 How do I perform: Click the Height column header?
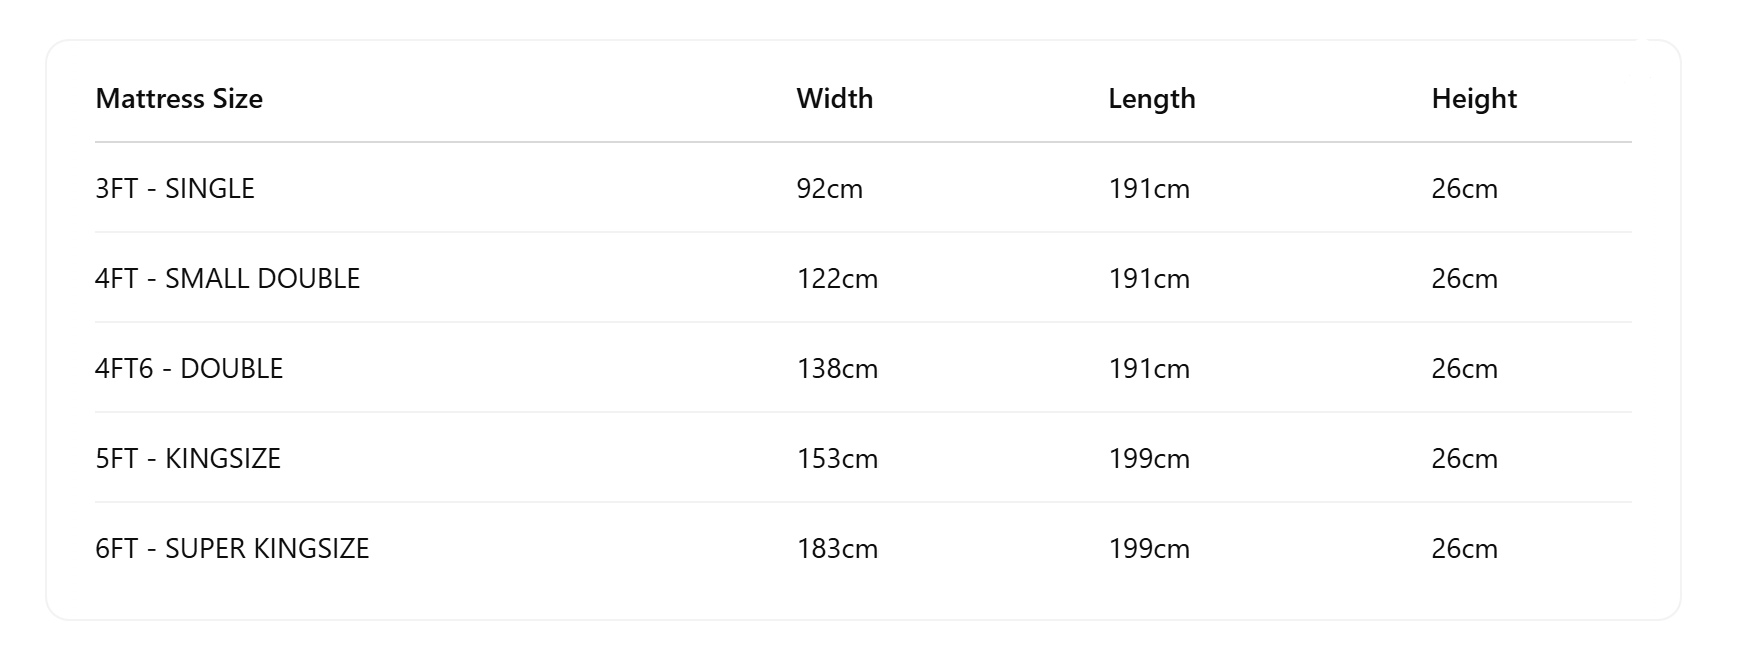(1474, 99)
